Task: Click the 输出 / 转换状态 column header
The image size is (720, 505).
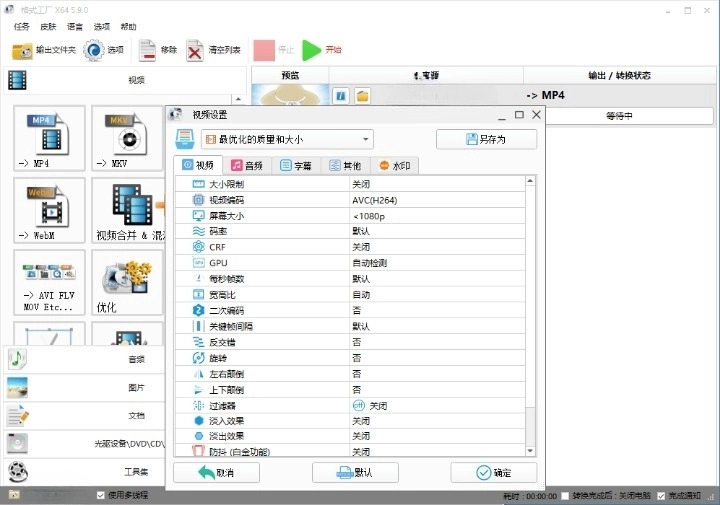Action: (619, 75)
